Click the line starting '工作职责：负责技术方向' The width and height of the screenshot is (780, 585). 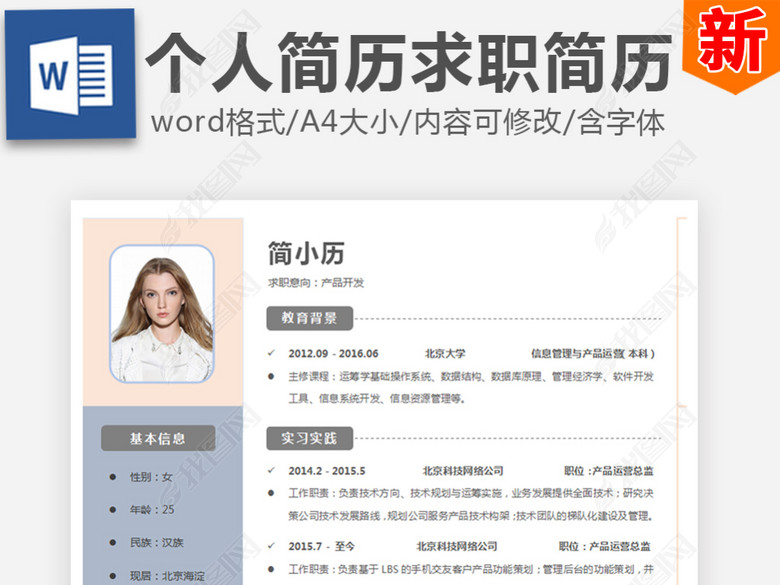(471, 493)
